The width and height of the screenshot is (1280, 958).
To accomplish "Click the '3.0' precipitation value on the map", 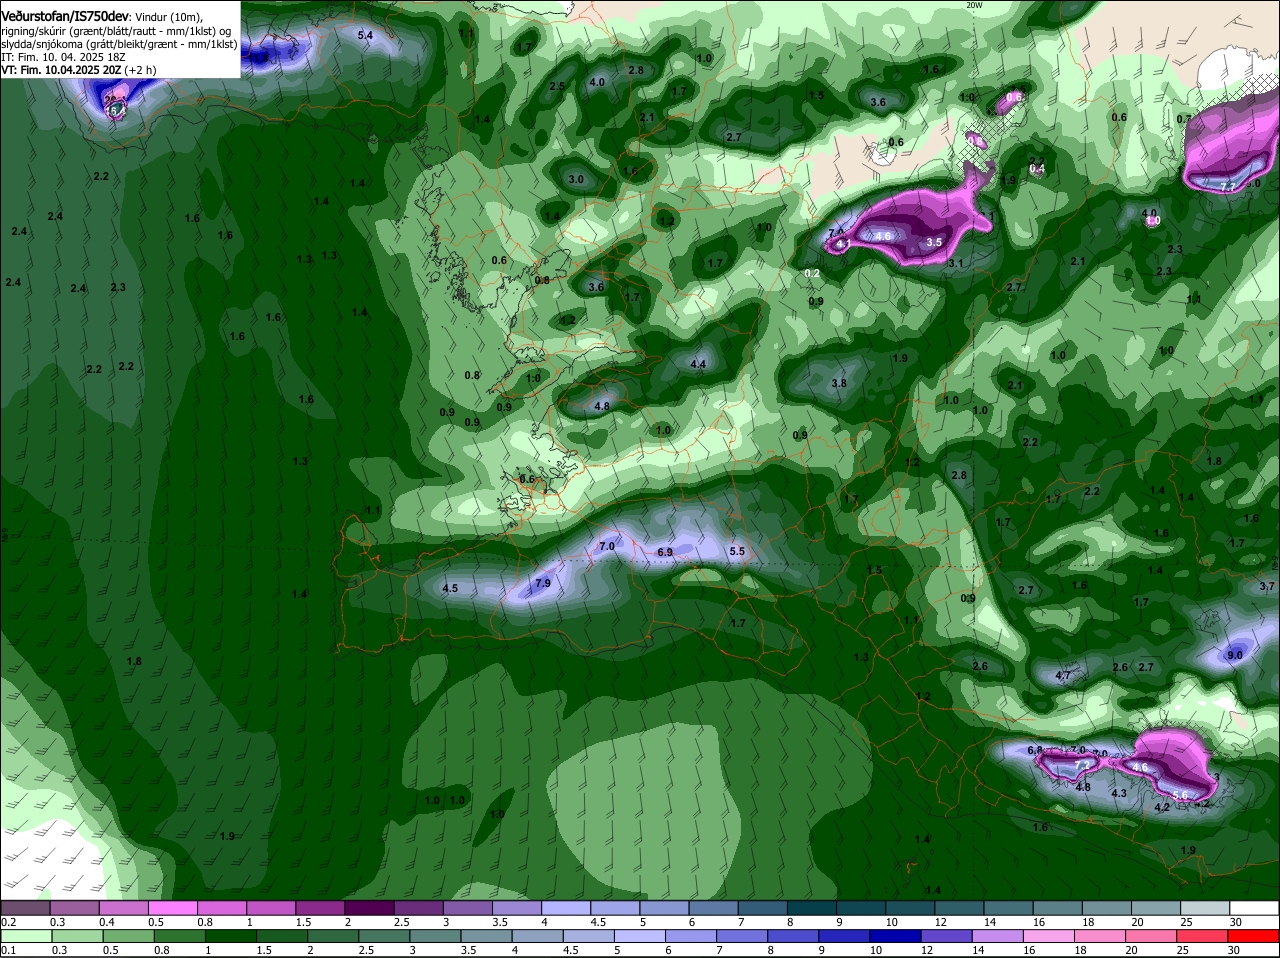I will 576,179.
